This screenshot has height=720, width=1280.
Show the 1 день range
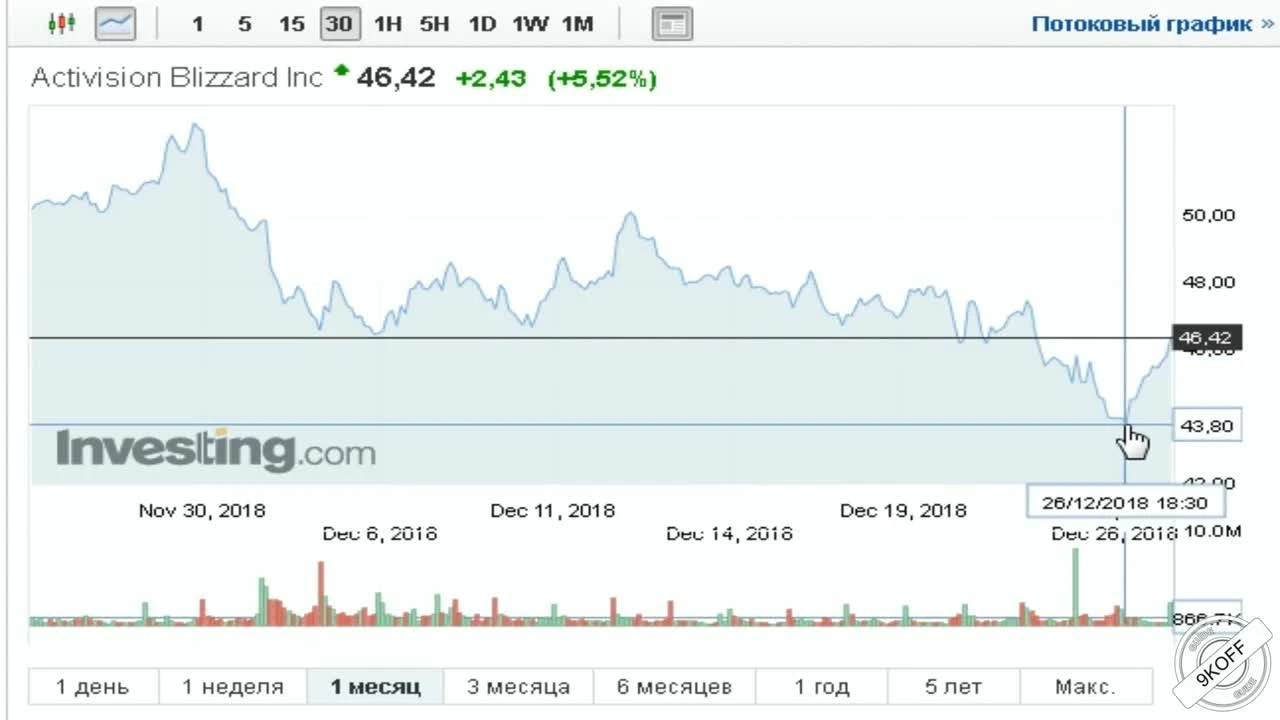pyautogui.click(x=92, y=687)
